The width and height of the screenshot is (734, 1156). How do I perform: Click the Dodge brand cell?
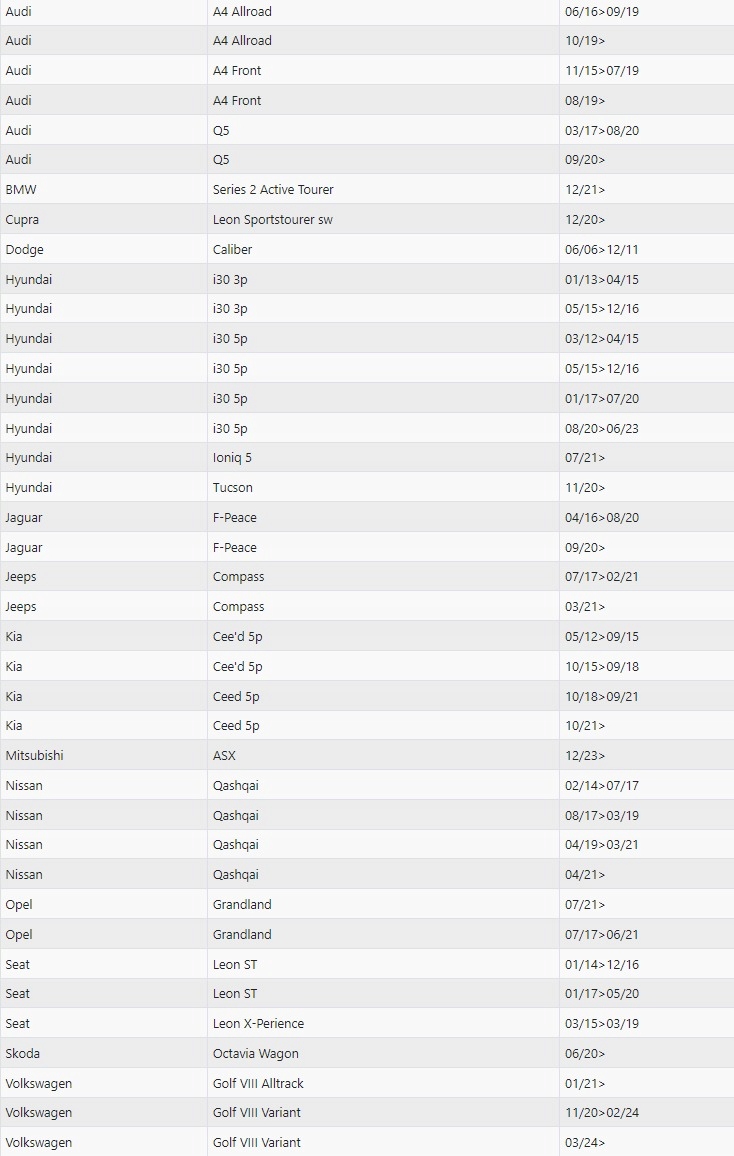pyautogui.click(x=24, y=250)
